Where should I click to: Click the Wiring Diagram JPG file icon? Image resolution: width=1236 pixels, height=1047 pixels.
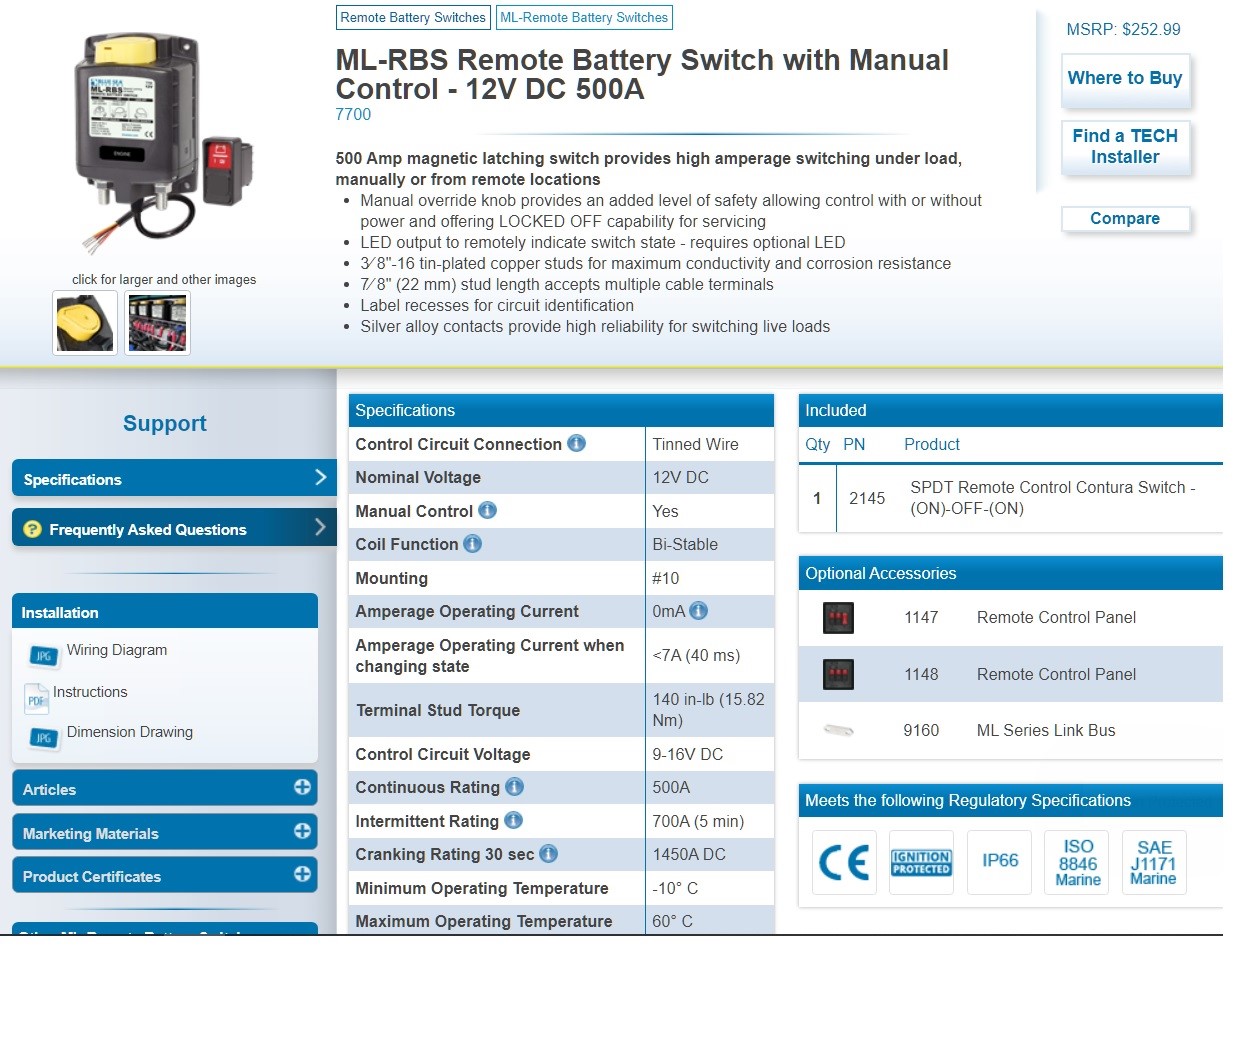tap(42, 655)
